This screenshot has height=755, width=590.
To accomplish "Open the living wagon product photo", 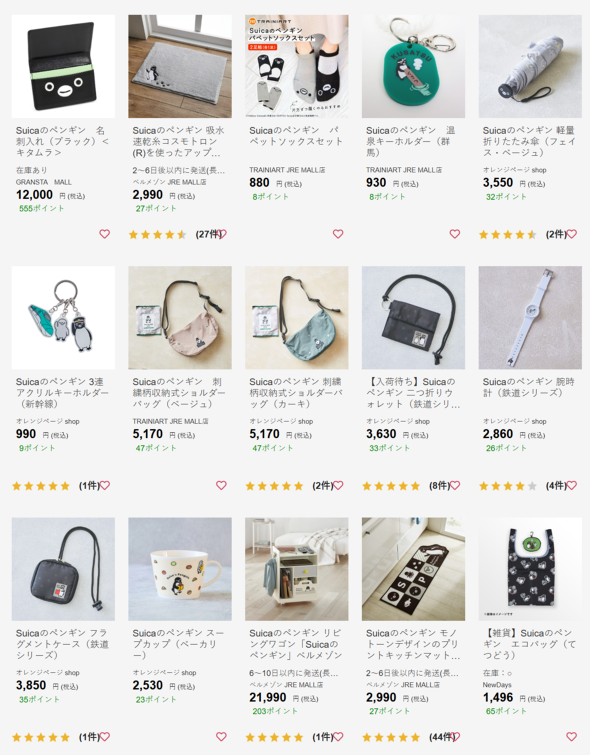I will 297,569.
